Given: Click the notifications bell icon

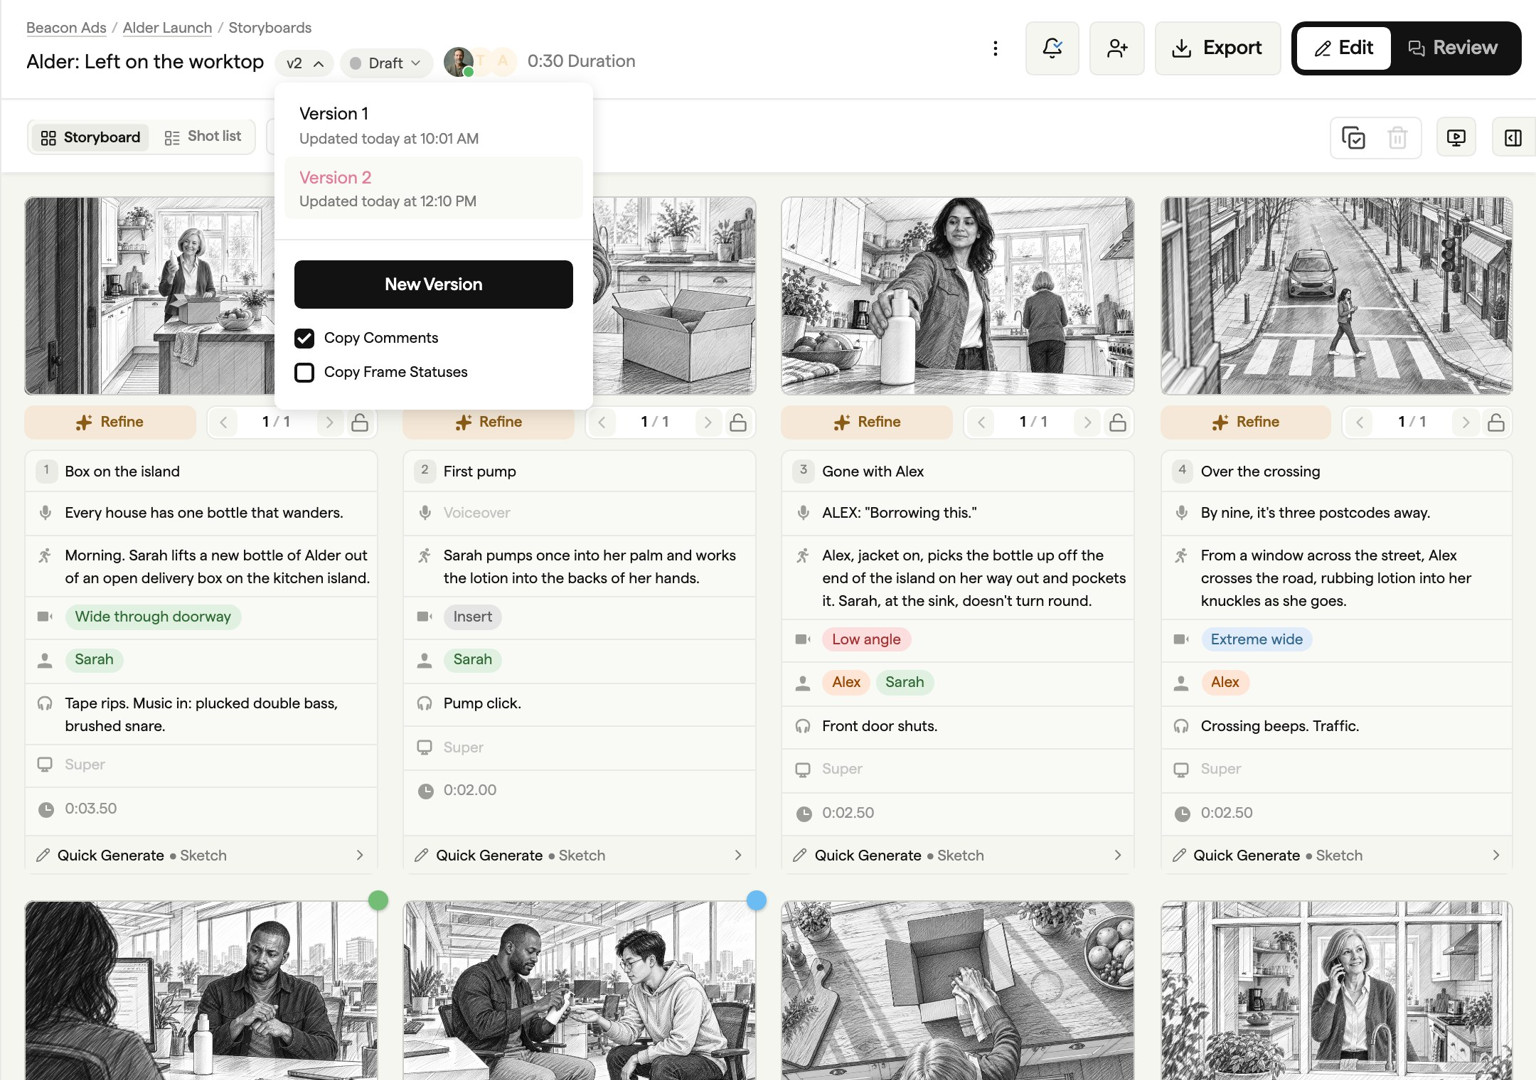Looking at the screenshot, I should pos(1052,48).
